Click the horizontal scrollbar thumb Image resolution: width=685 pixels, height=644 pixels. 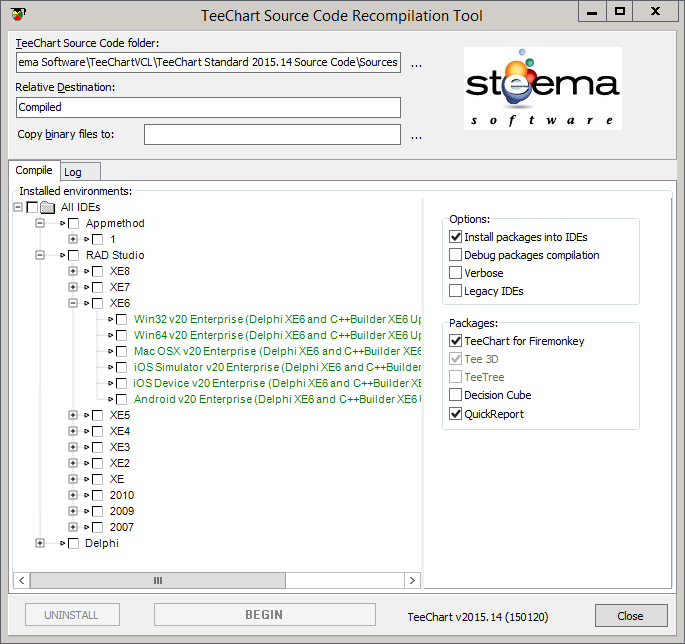[x=158, y=581]
